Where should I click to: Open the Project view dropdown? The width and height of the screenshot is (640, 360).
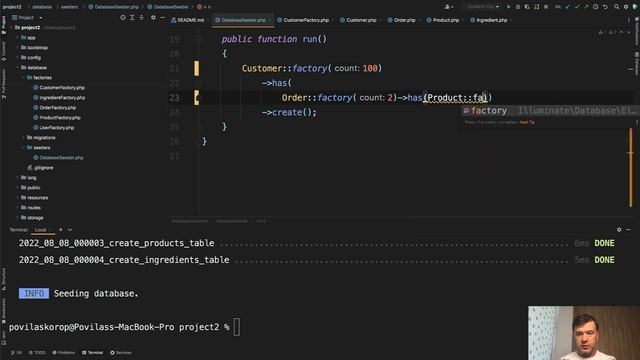27,18
